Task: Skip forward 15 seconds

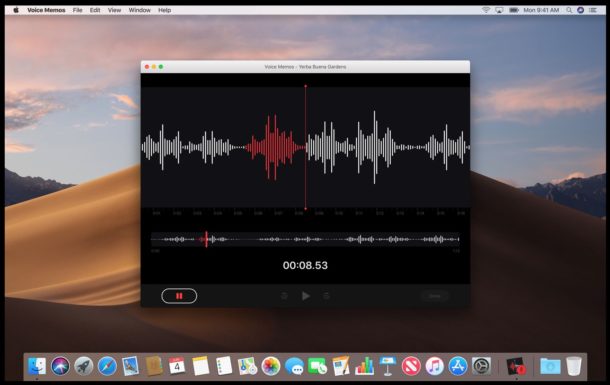Action: (326, 296)
